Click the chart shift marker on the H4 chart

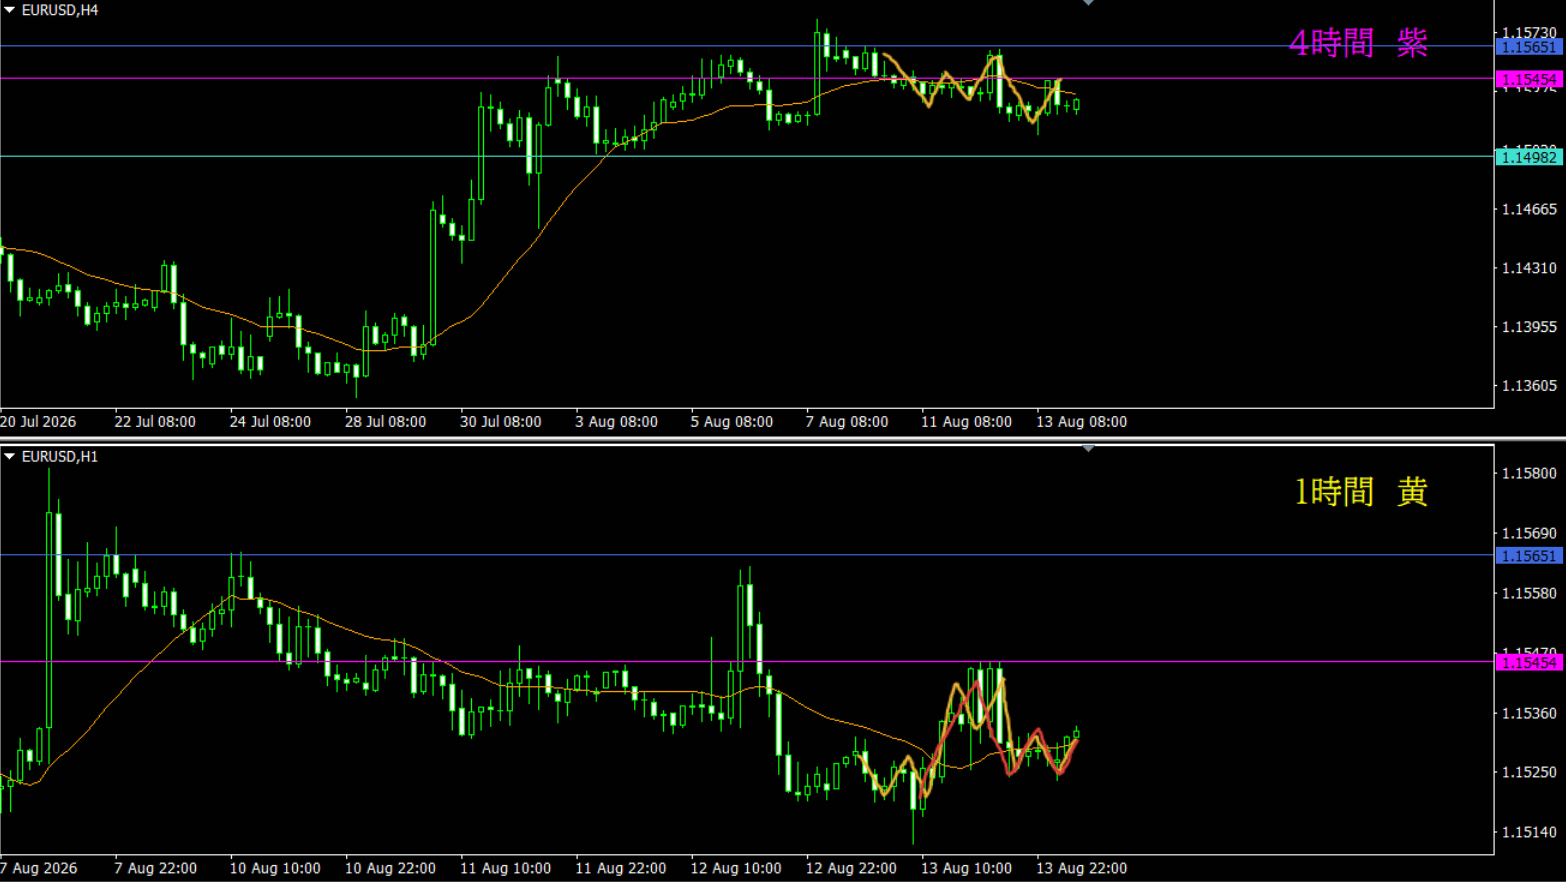click(1088, 3)
